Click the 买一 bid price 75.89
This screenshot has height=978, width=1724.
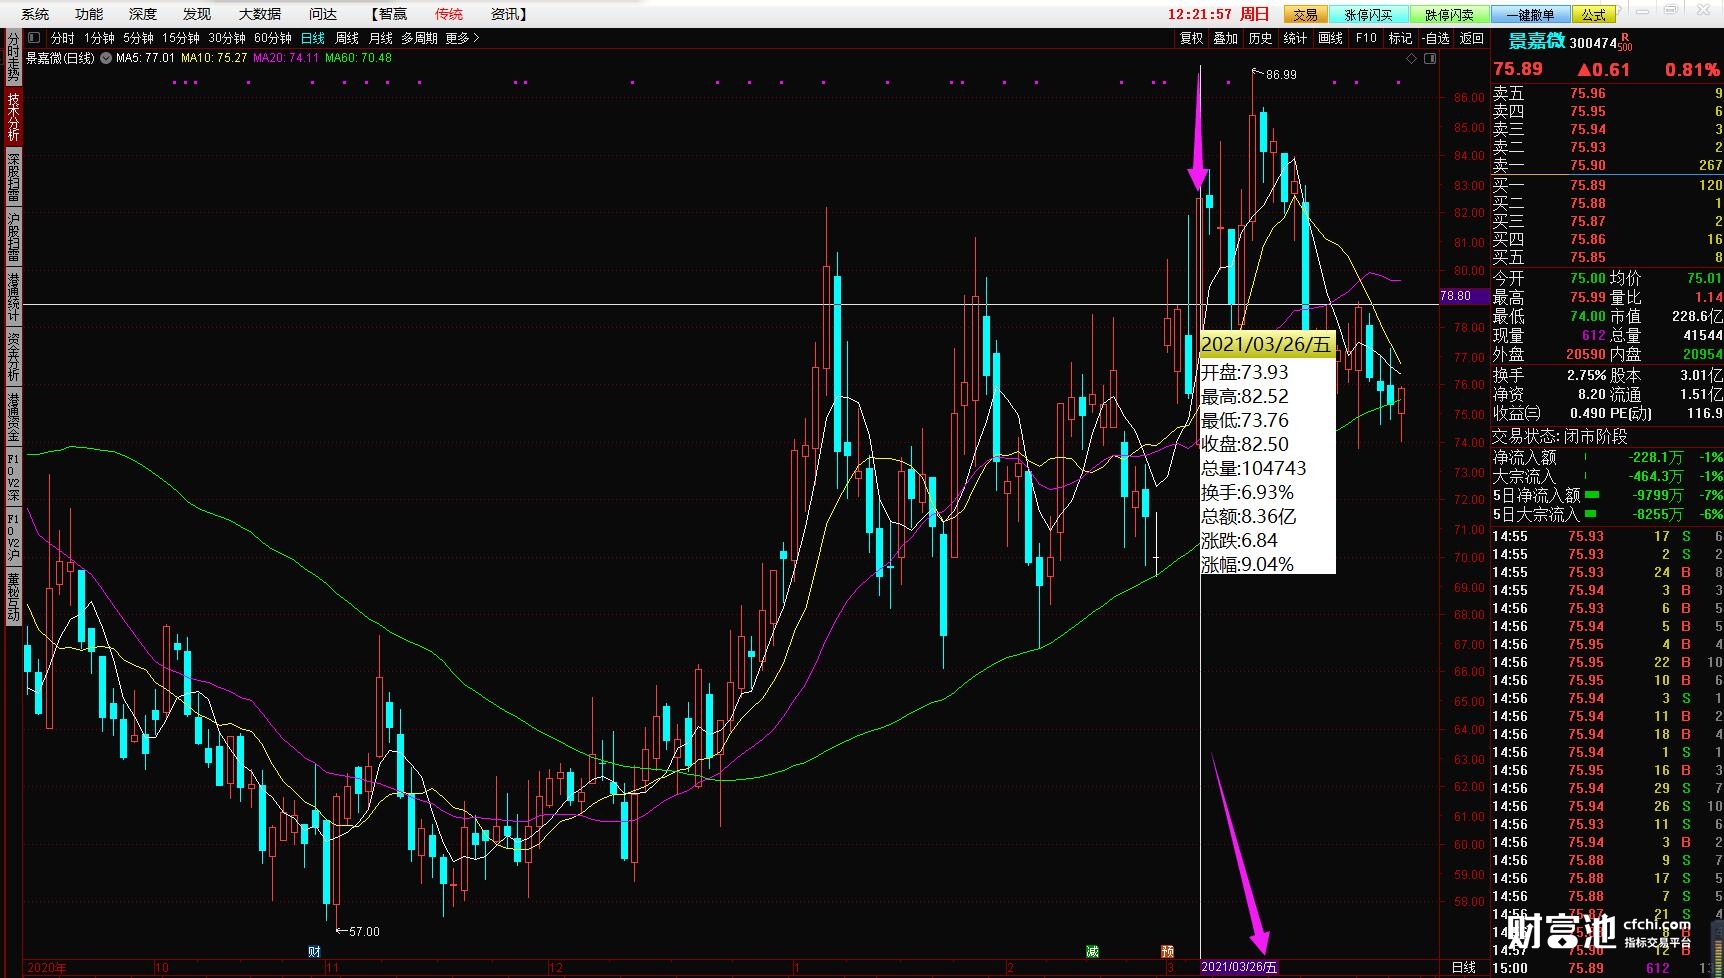point(1587,185)
